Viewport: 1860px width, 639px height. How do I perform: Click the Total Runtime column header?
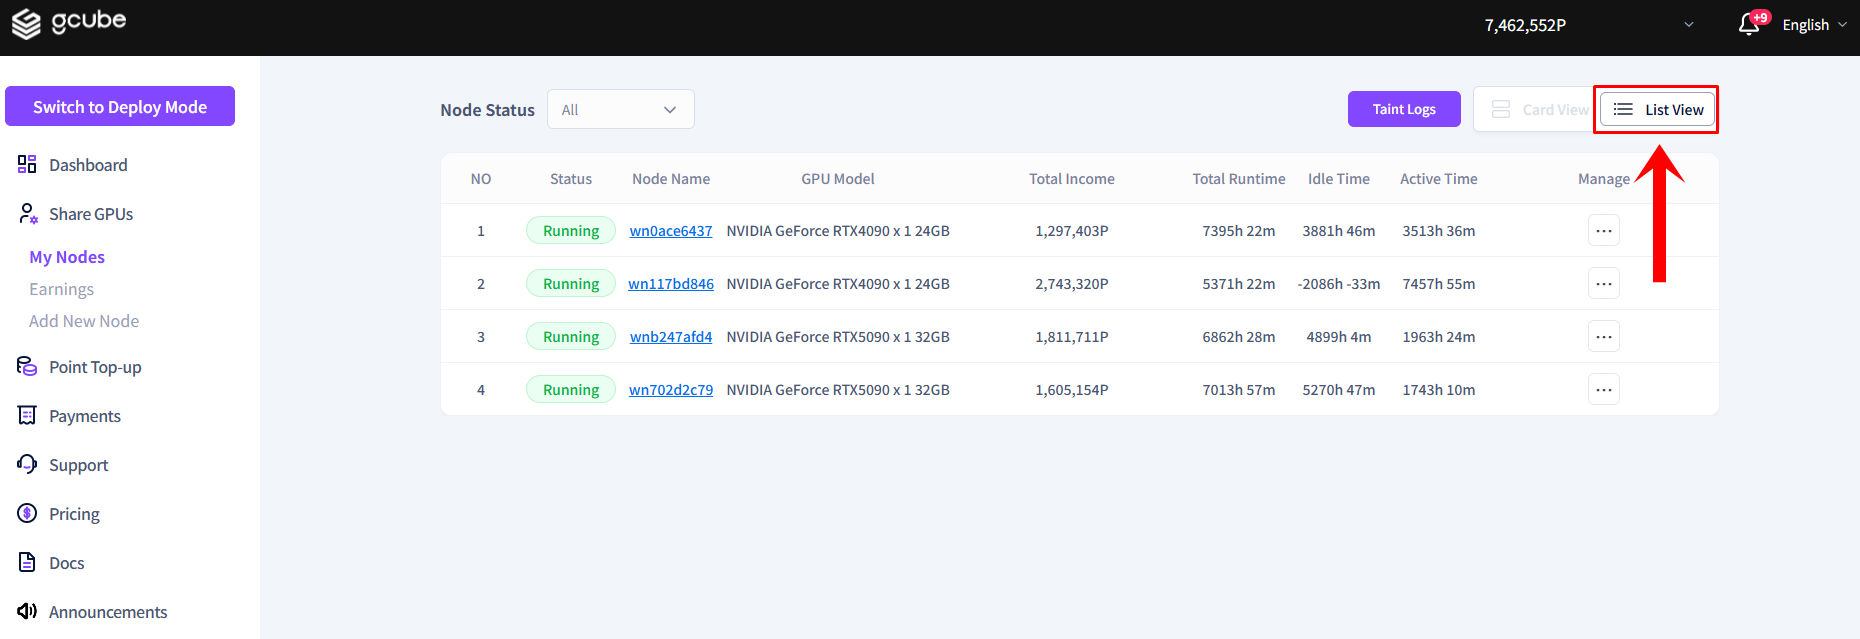point(1239,179)
